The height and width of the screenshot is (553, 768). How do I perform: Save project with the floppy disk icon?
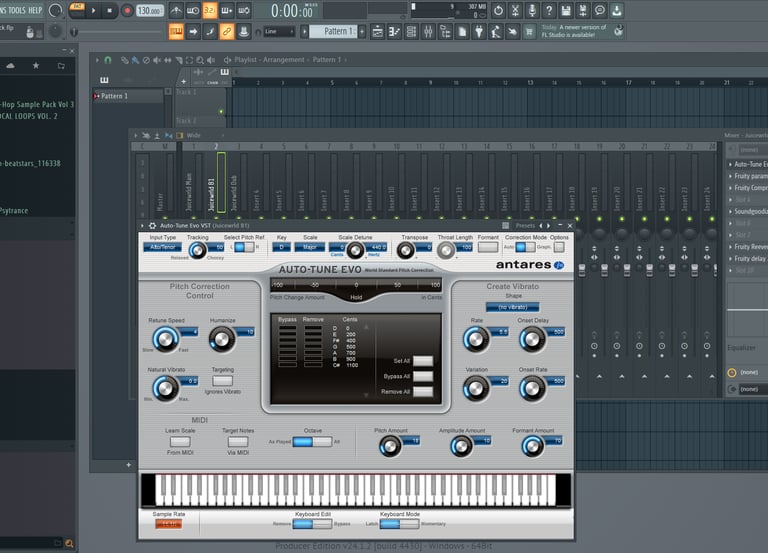[x=566, y=10]
